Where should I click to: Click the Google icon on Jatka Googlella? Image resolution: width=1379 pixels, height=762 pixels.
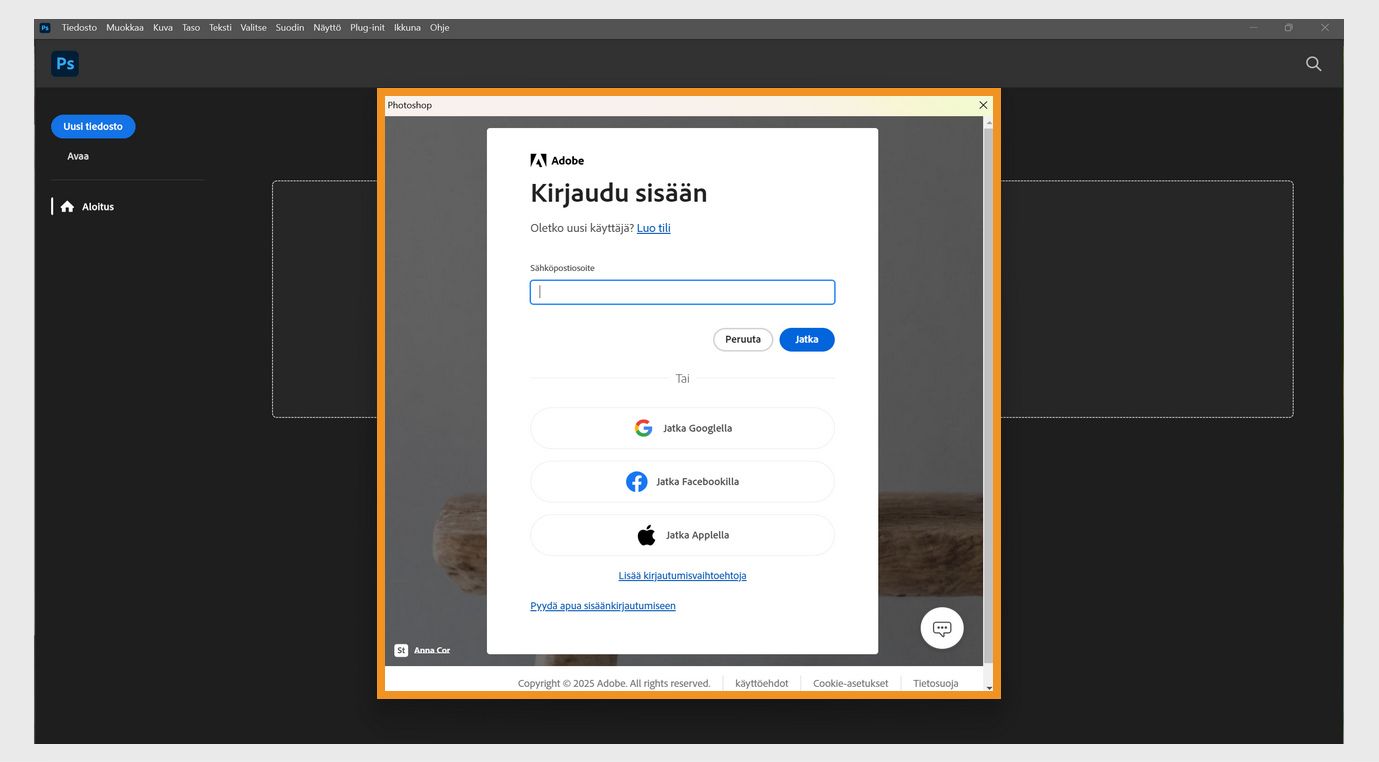(643, 427)
